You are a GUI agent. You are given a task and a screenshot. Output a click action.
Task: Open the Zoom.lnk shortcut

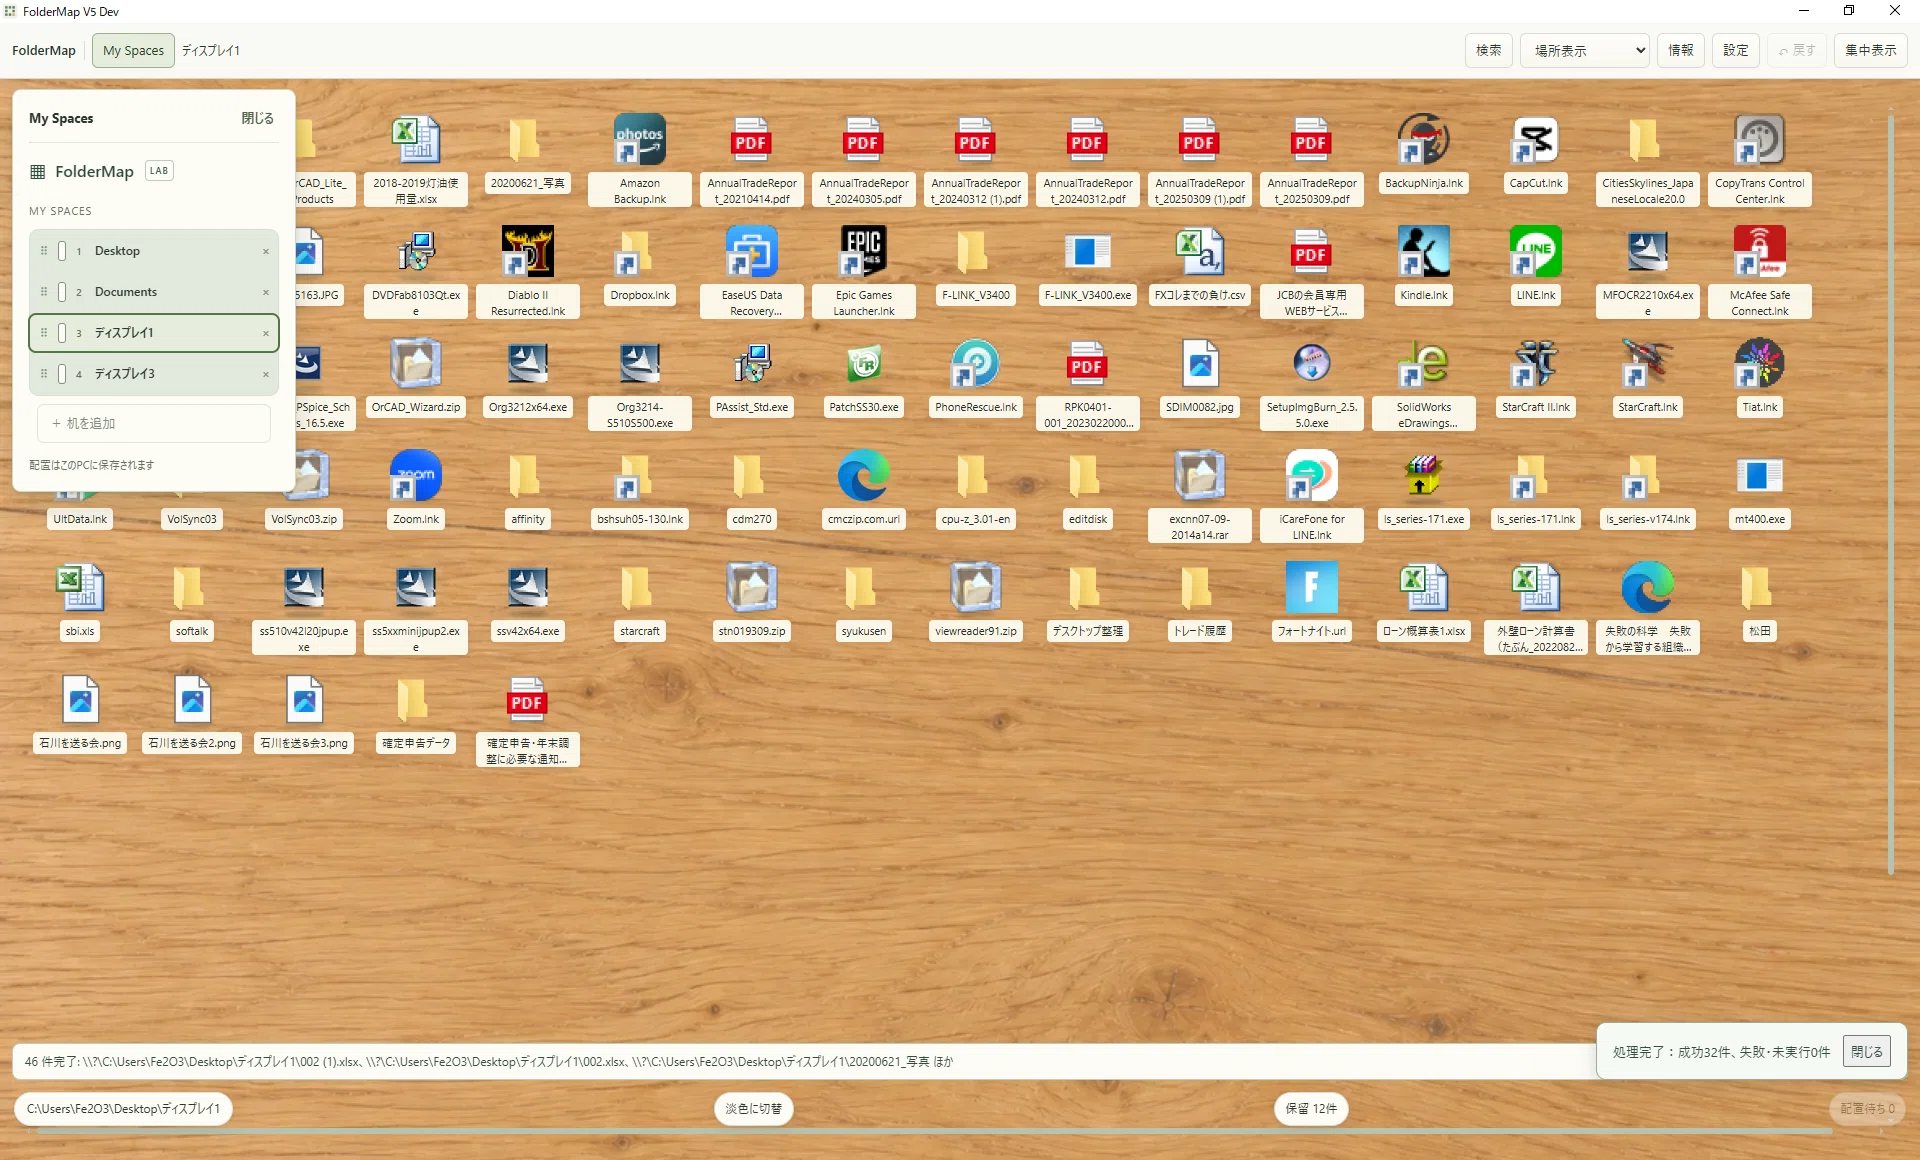[x=416, y=476]
